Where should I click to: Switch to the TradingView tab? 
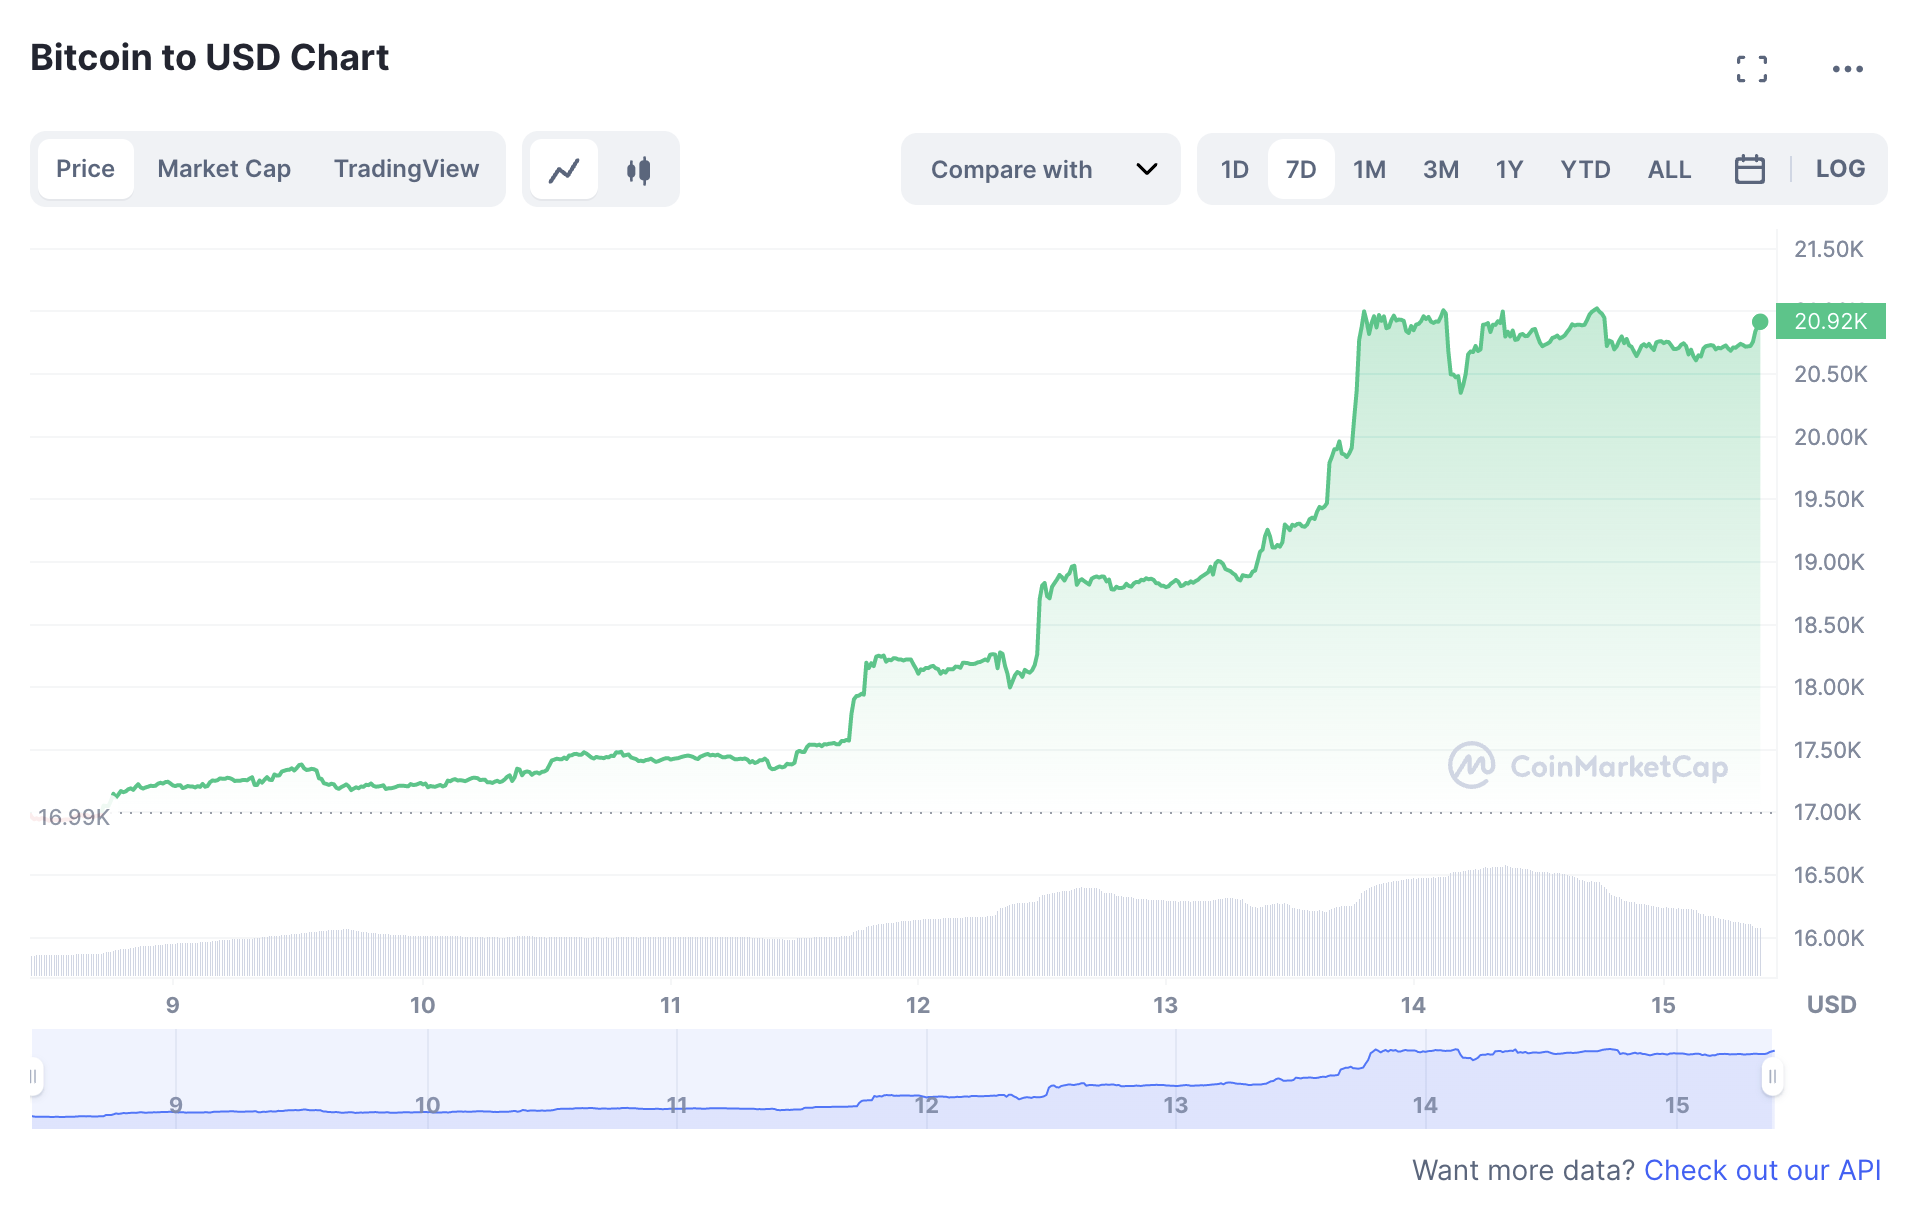[406, 169]
